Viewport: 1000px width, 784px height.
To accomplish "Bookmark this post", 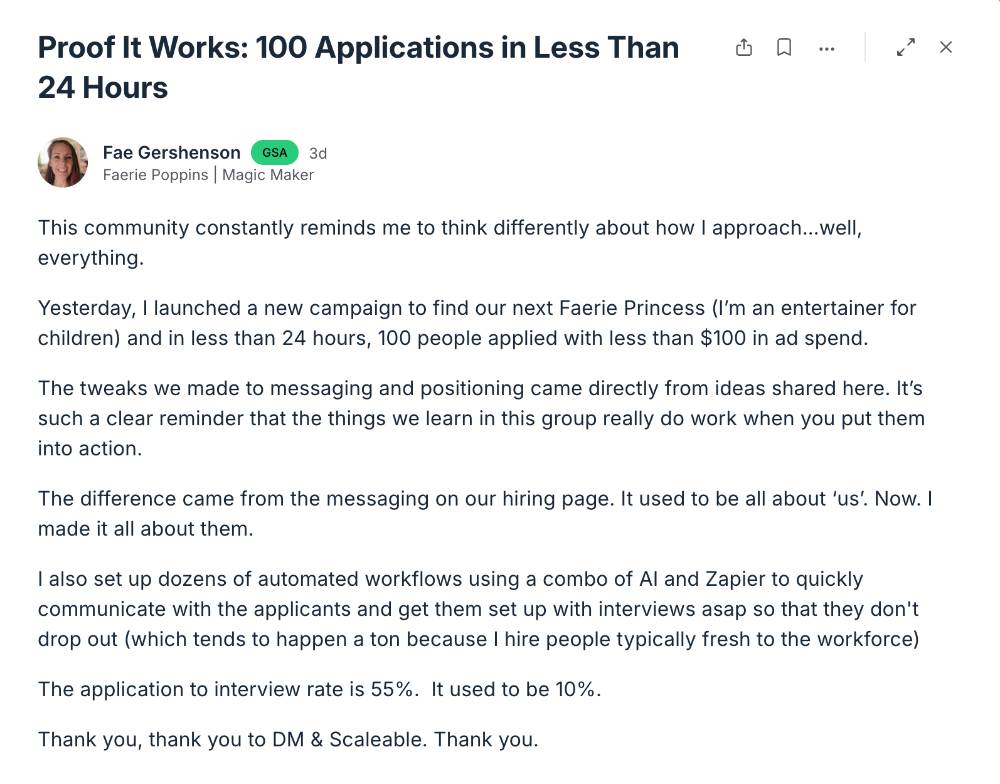I will pos(785,47).
